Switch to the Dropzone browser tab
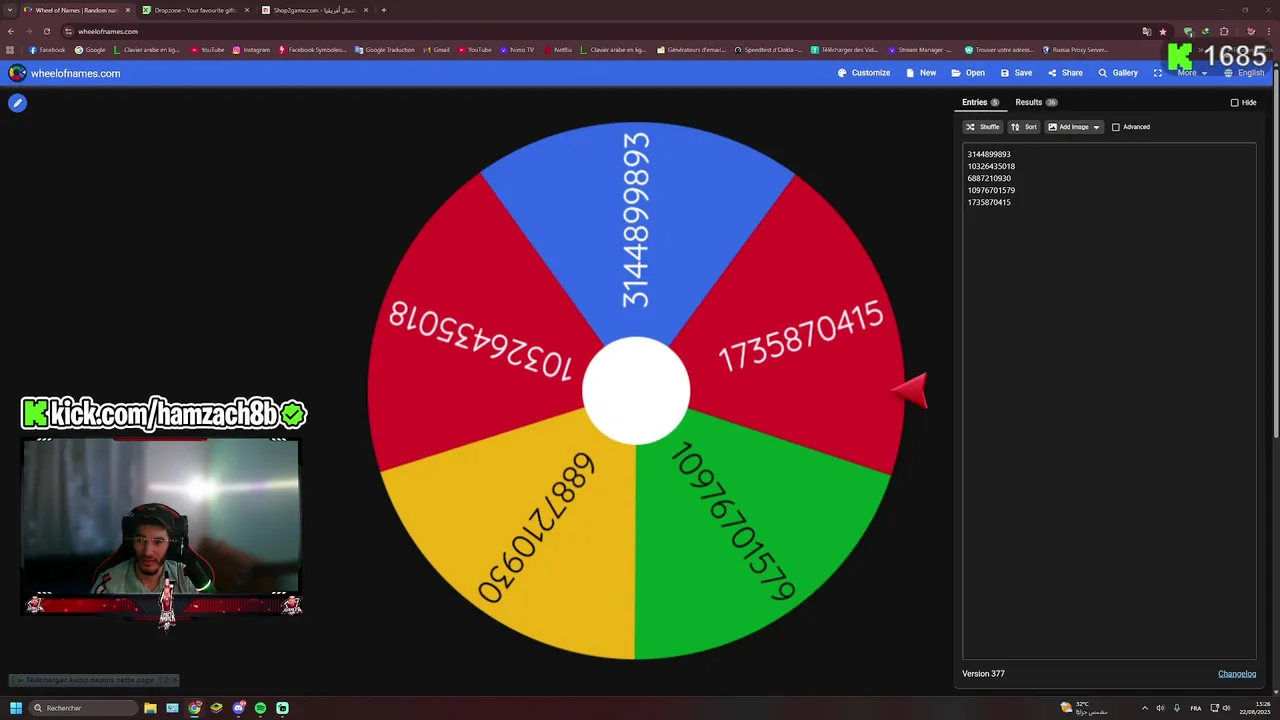 coord(195,10)
